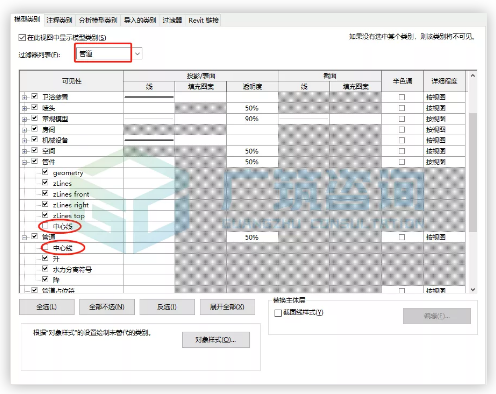Collapse the 管件 category
This screenshot has width=496, height=394.
point(25,162)
